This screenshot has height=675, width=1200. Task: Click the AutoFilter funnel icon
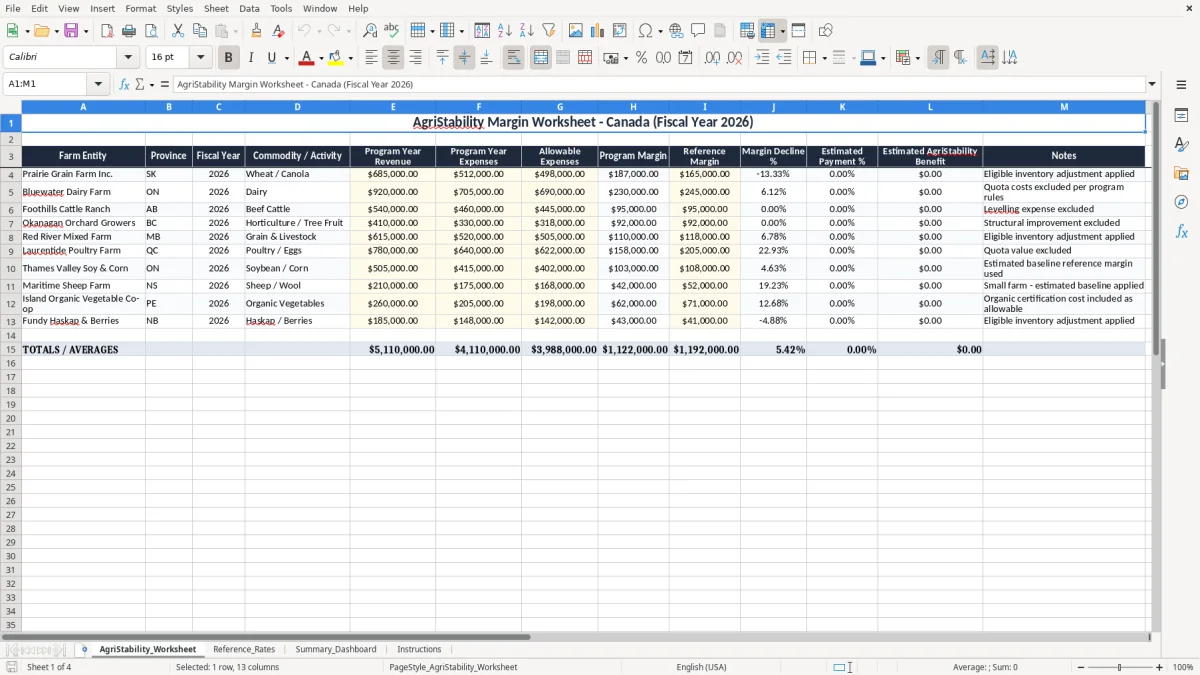tap(548, 31)
